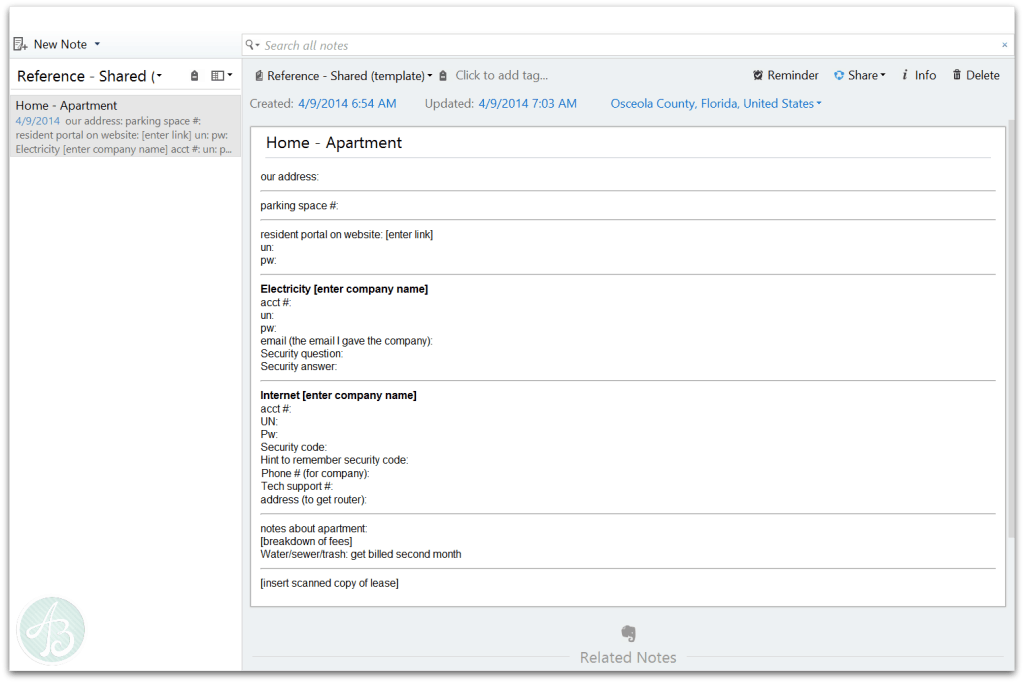This screenshot has width=1024, height=683.
Task: Click the 'Phone # (for company):' line
Action: [x=315, y=473]
